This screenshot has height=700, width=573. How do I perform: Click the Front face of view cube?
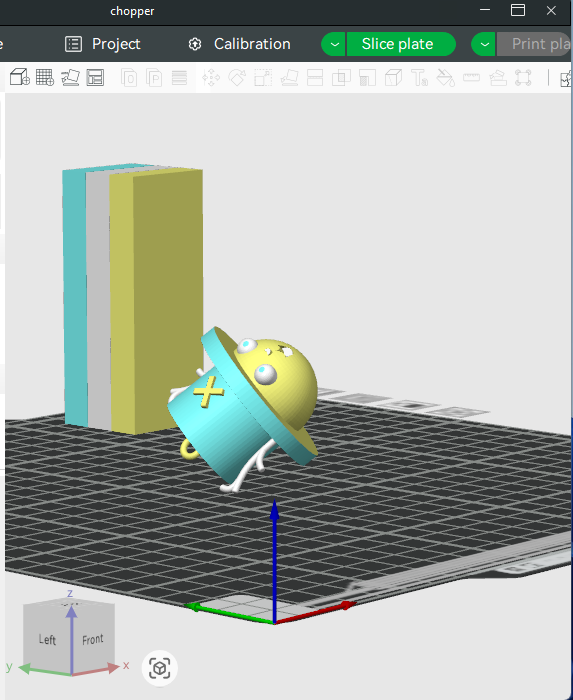tap(93, 640)
